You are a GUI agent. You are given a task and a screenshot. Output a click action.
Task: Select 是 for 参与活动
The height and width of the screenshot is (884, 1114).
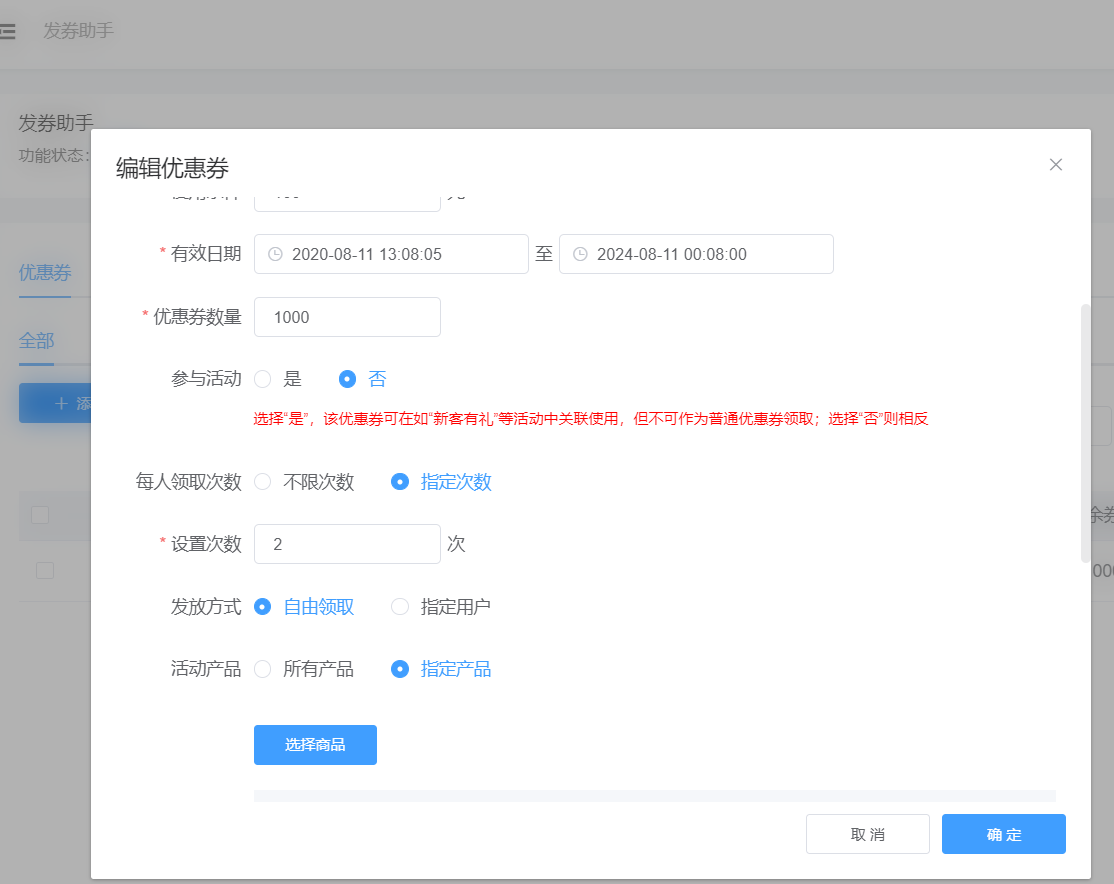263,379
